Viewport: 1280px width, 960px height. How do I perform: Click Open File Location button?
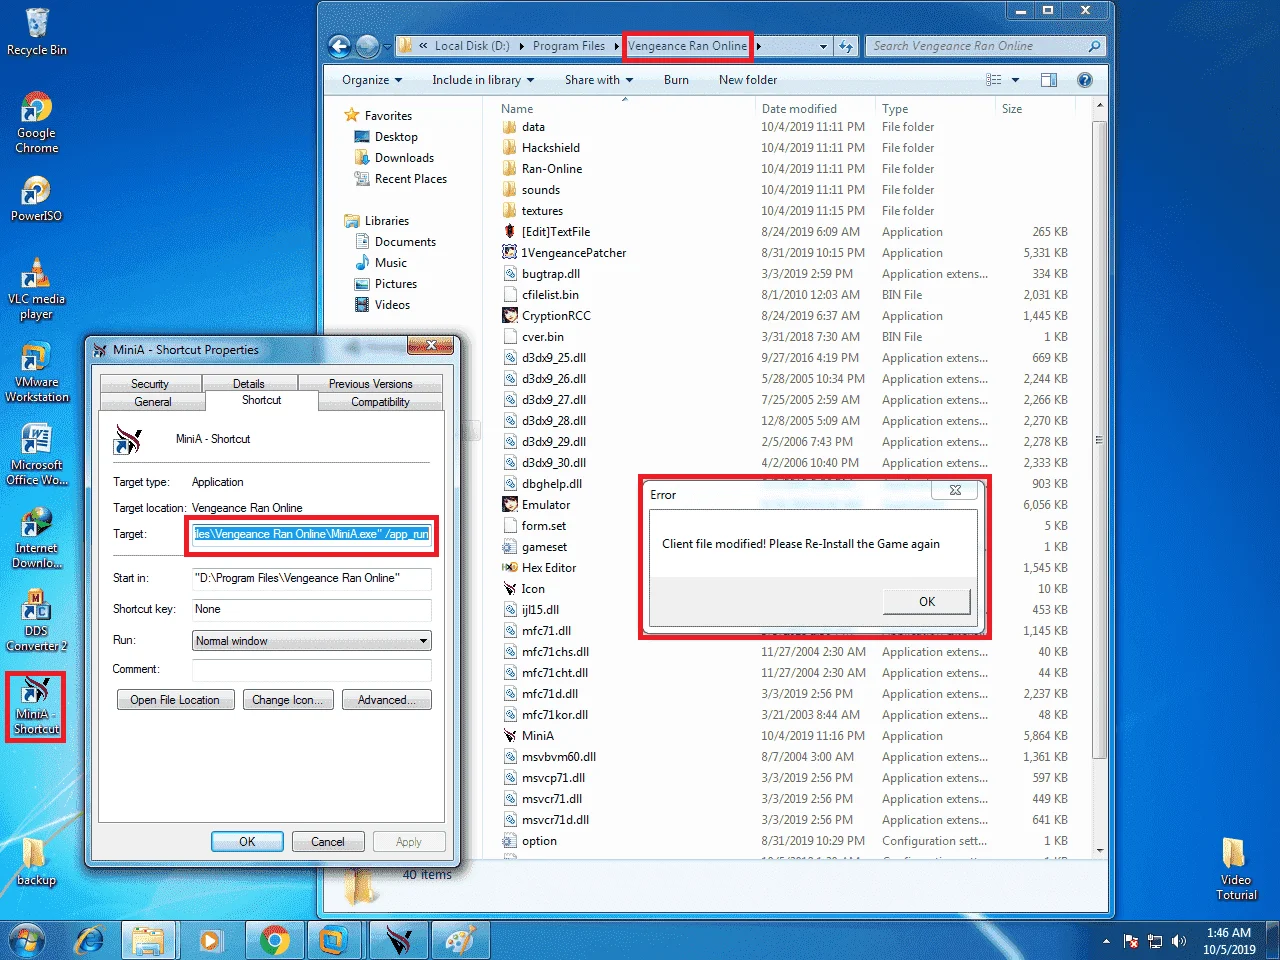pos(175,700)
